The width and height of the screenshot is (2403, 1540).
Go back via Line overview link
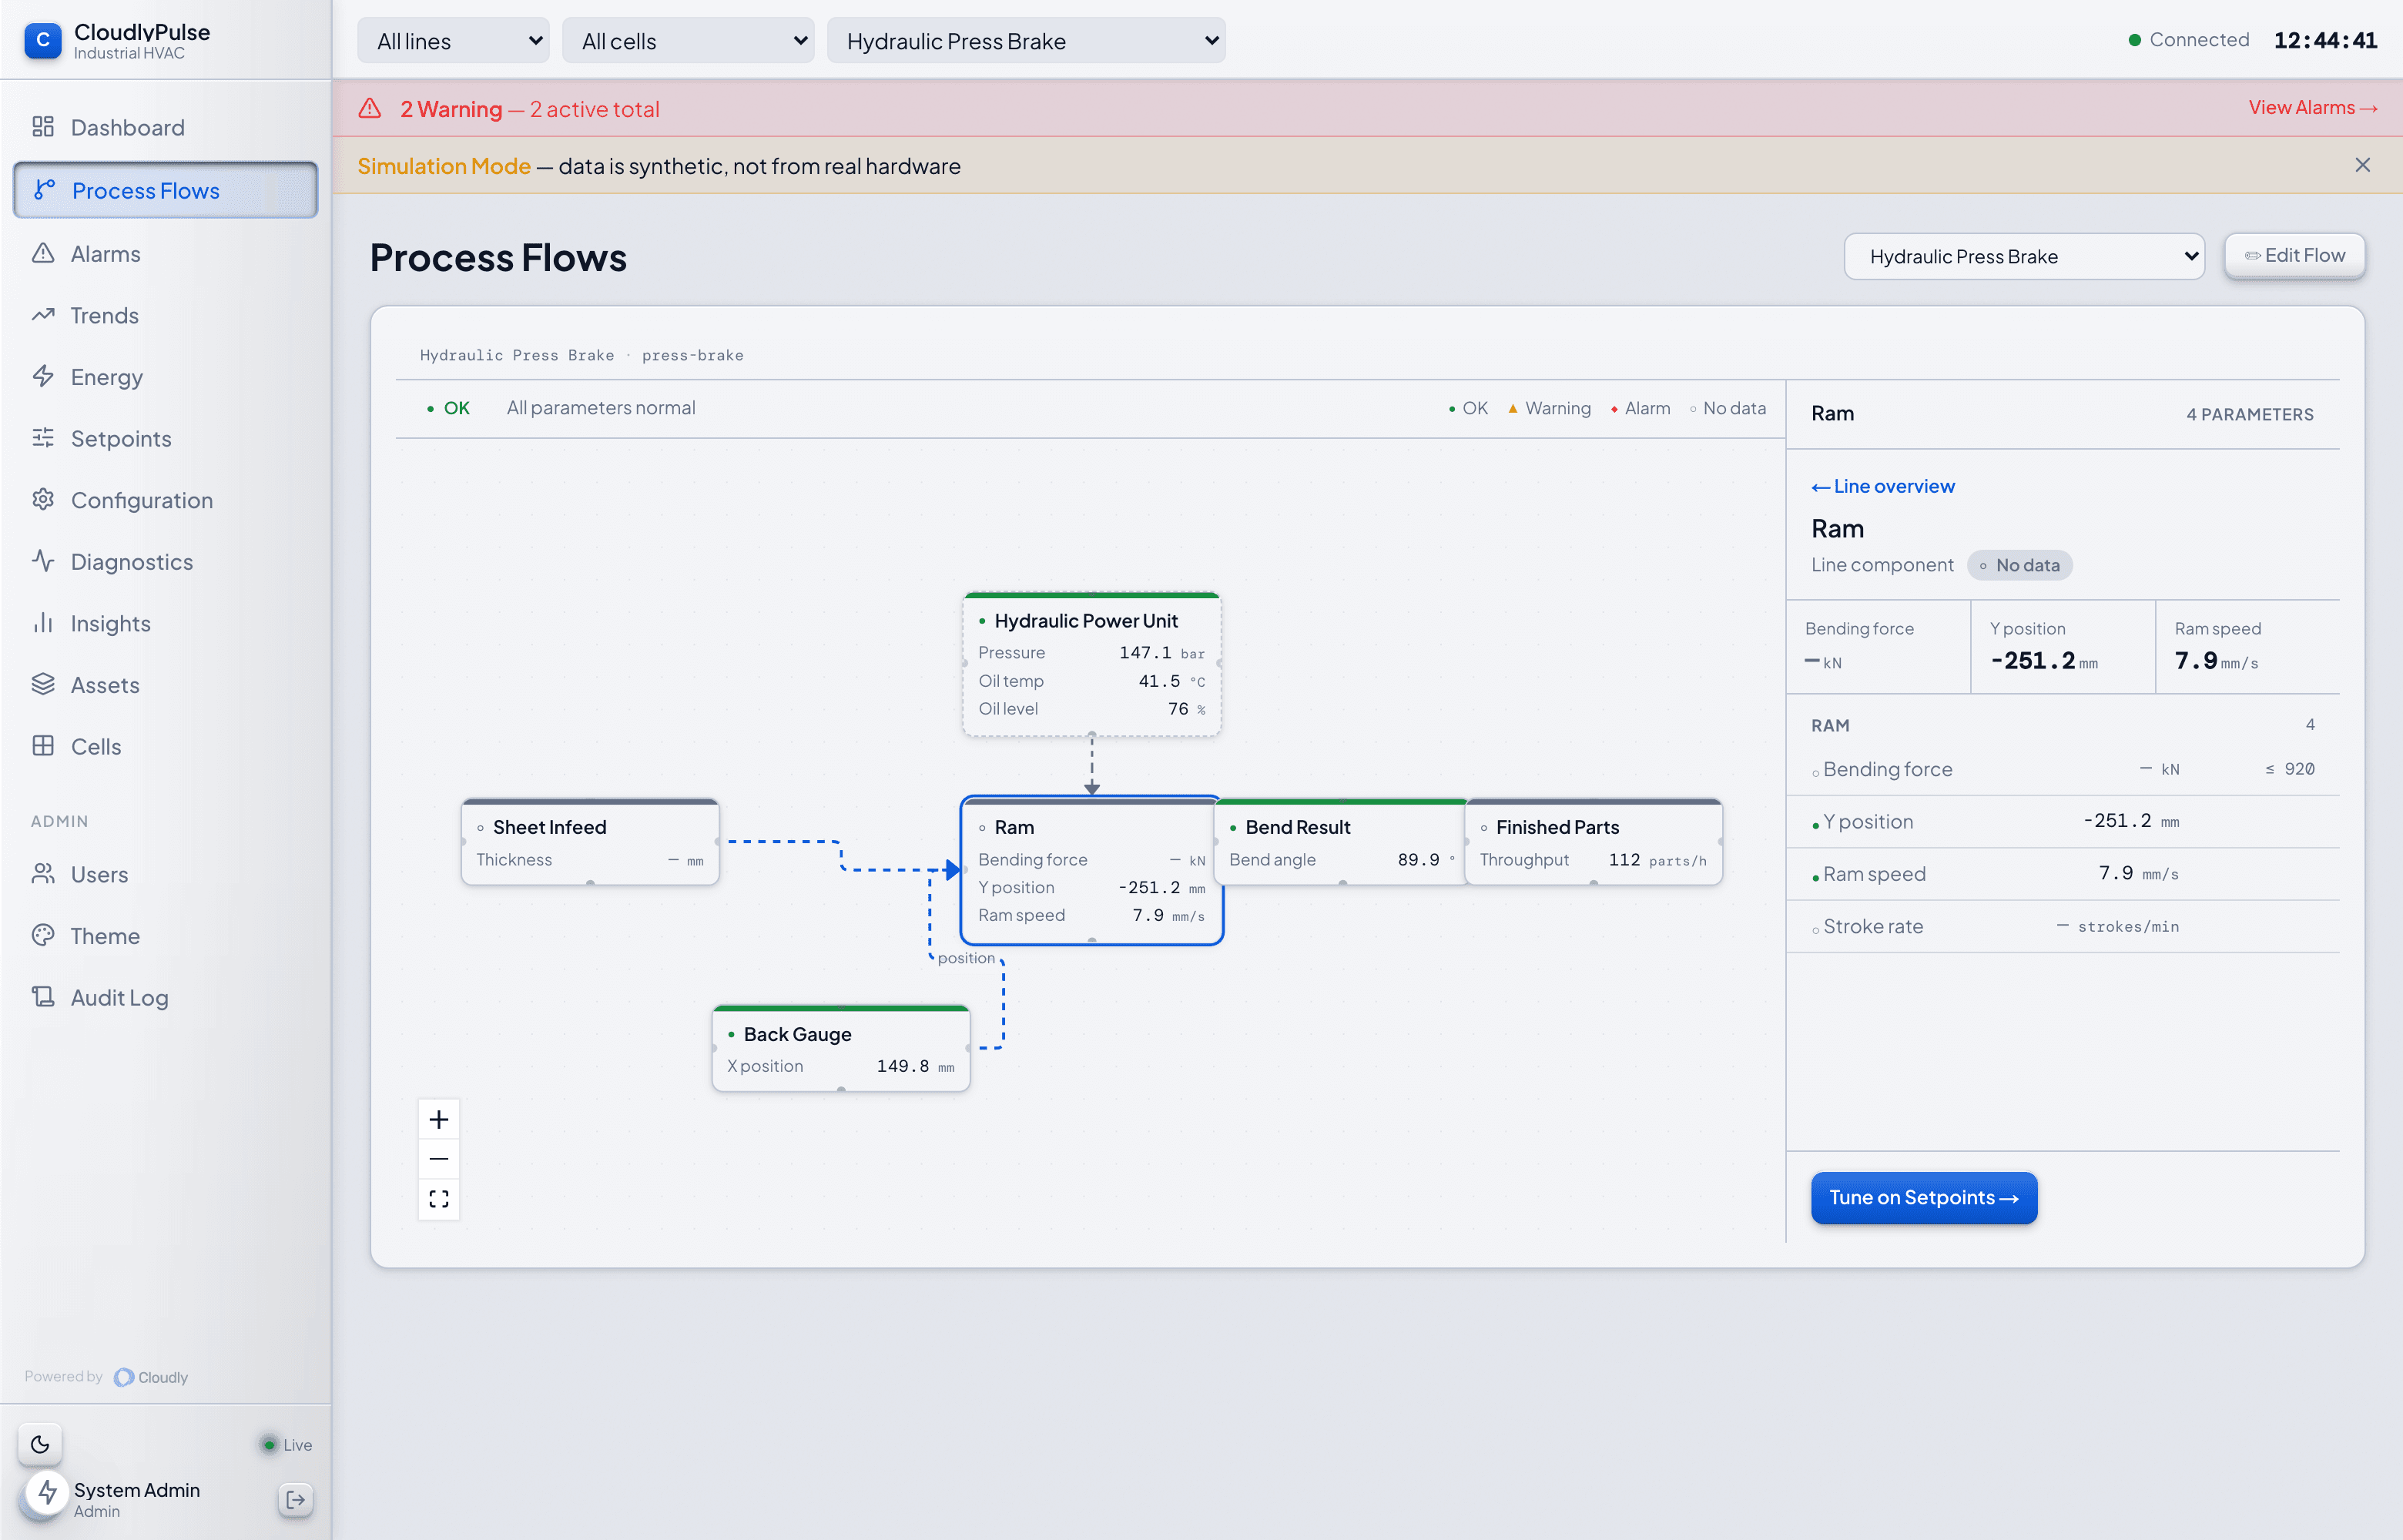[1882, 486]
